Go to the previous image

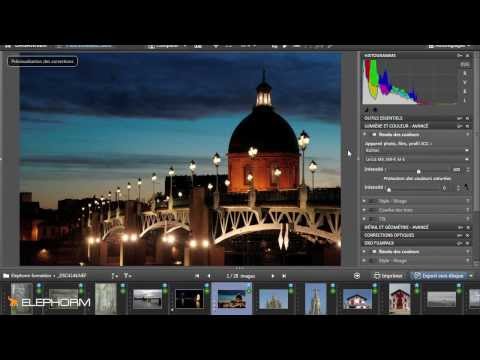[209, 276]
